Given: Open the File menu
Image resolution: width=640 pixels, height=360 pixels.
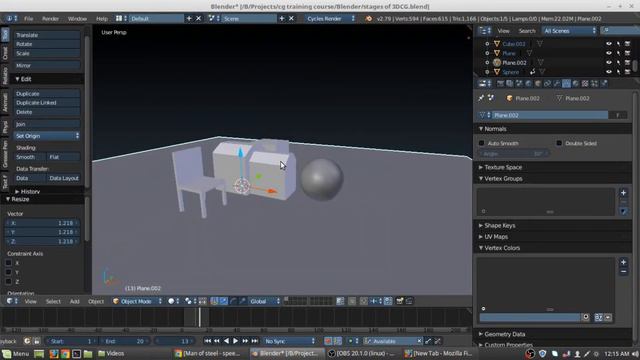Looking at the screenshot, I should (29, 19).
